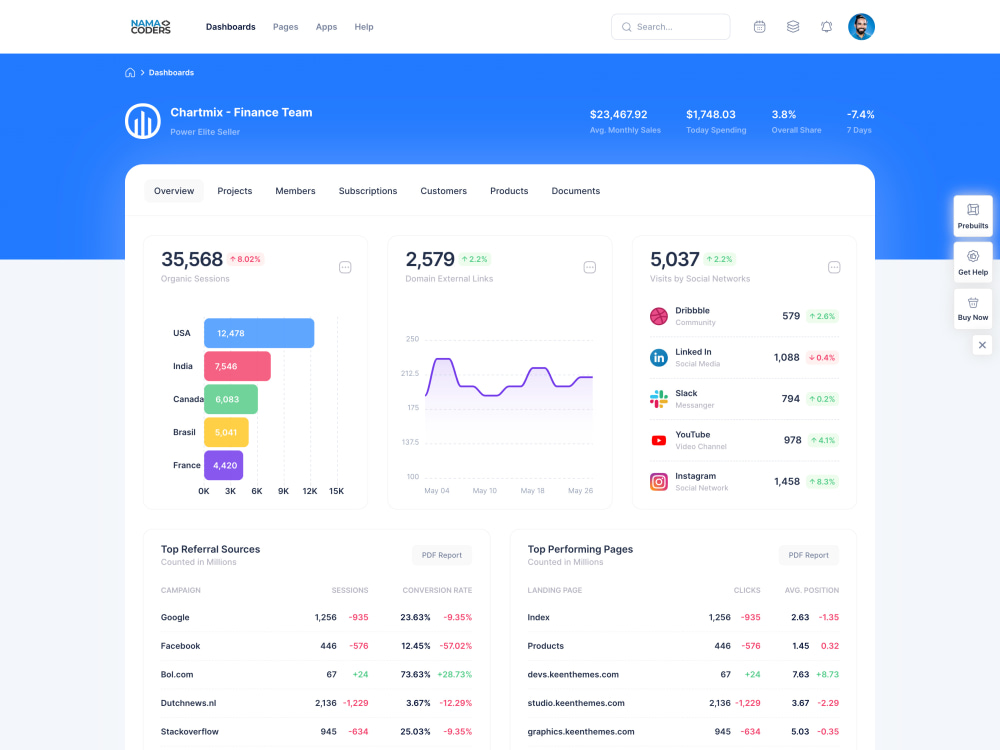
Task: Open the calendar icon in header
Action: click(759, 27)
